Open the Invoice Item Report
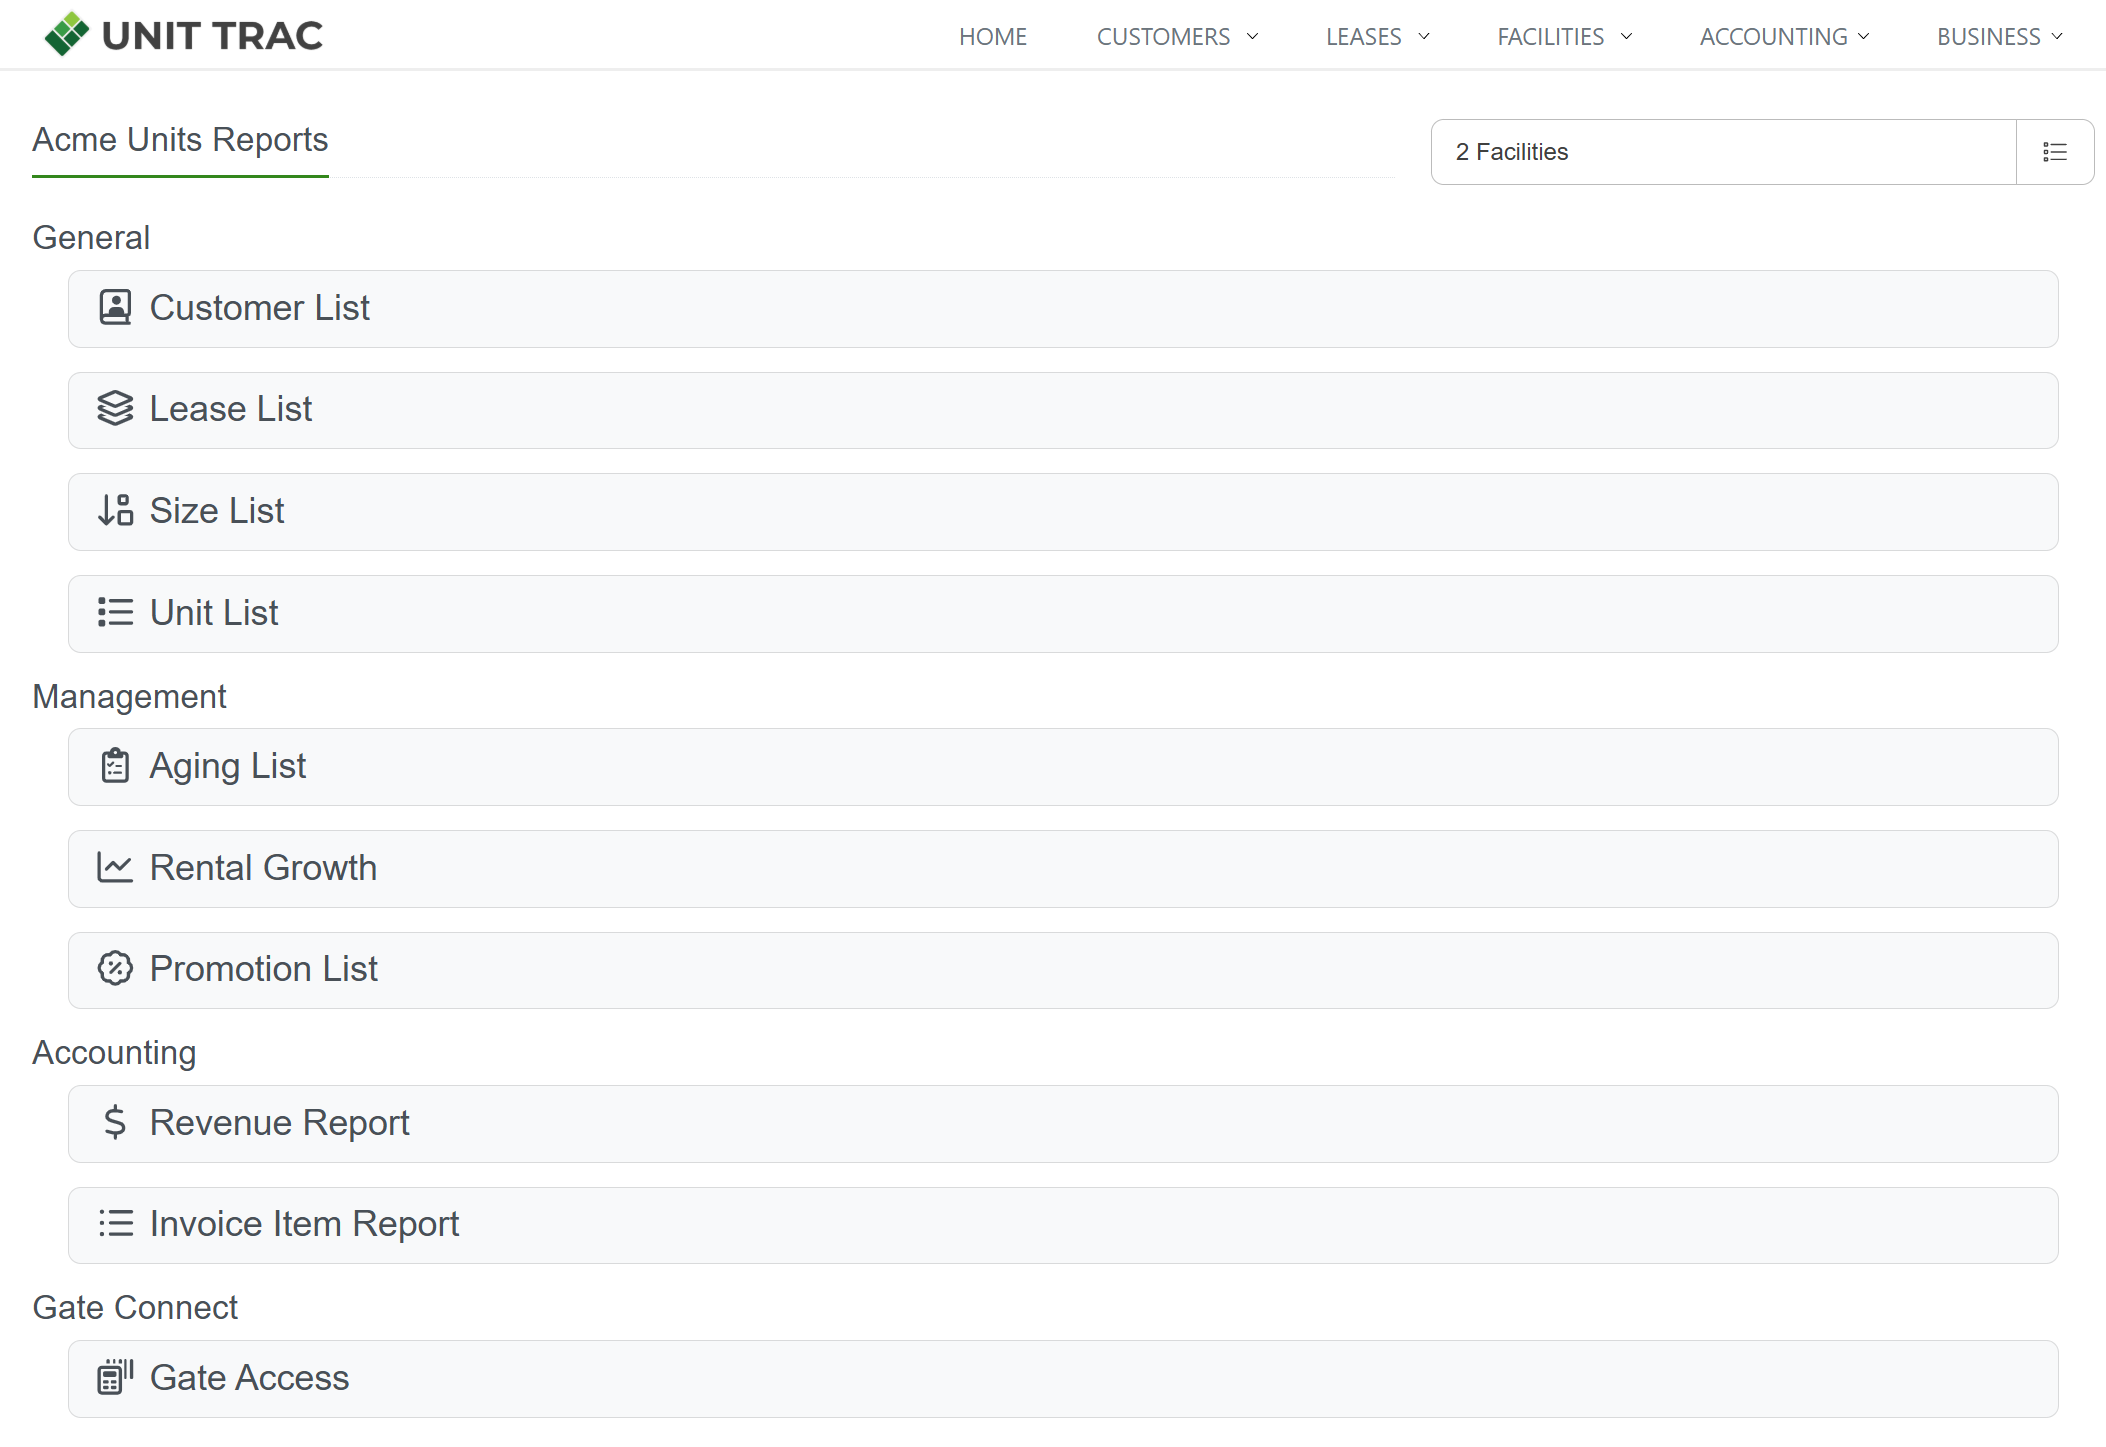Screen dimensions: 2106x1447 pos(1063,1225)
